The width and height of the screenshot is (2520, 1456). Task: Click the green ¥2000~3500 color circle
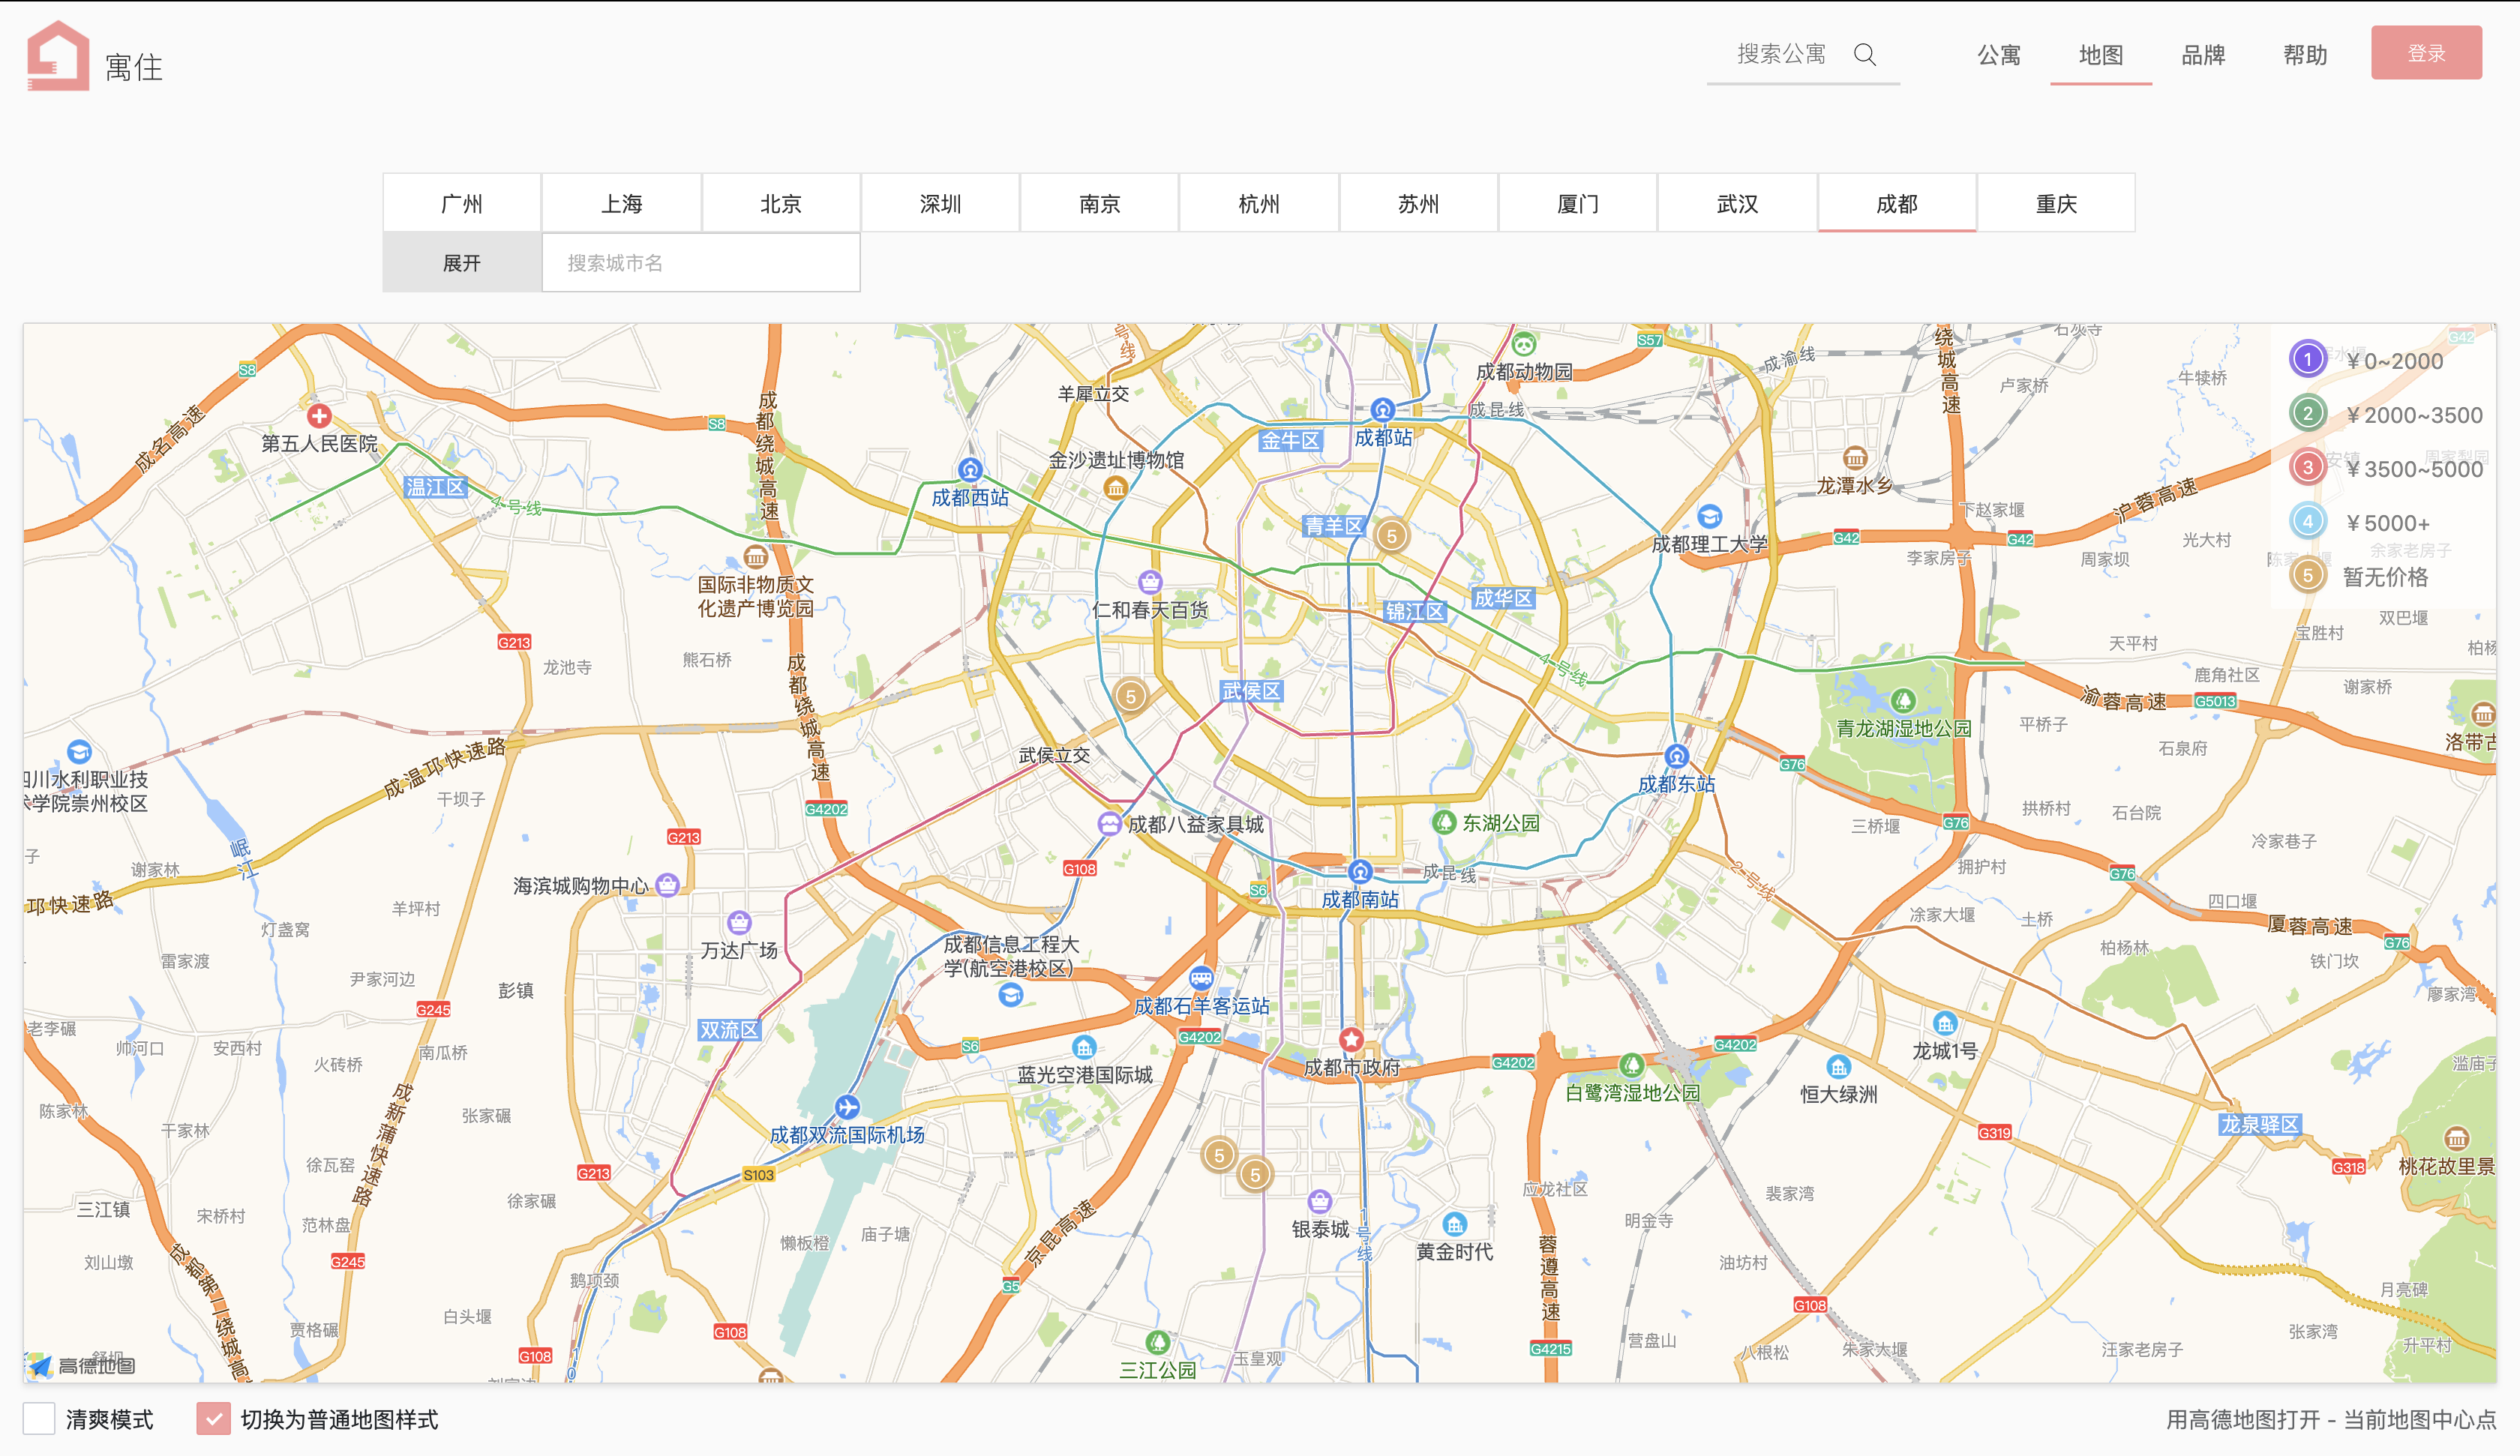[x=2307, y=414]
